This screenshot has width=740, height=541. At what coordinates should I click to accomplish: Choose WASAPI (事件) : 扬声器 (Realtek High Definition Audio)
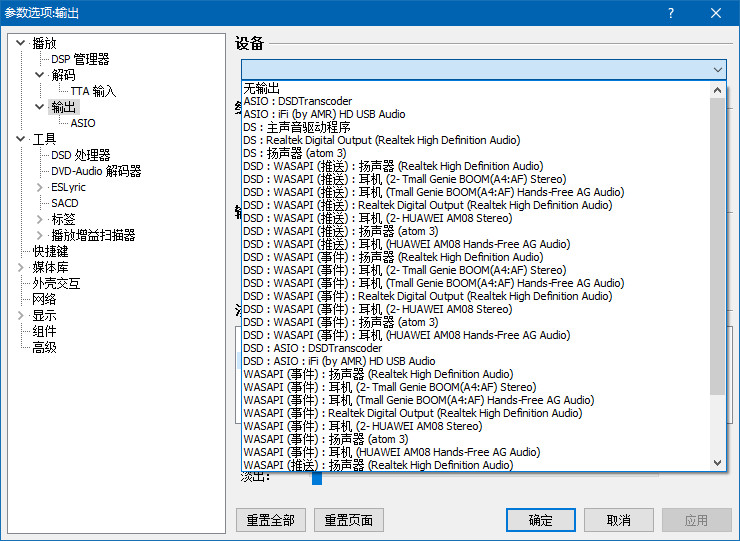(476, 374)
